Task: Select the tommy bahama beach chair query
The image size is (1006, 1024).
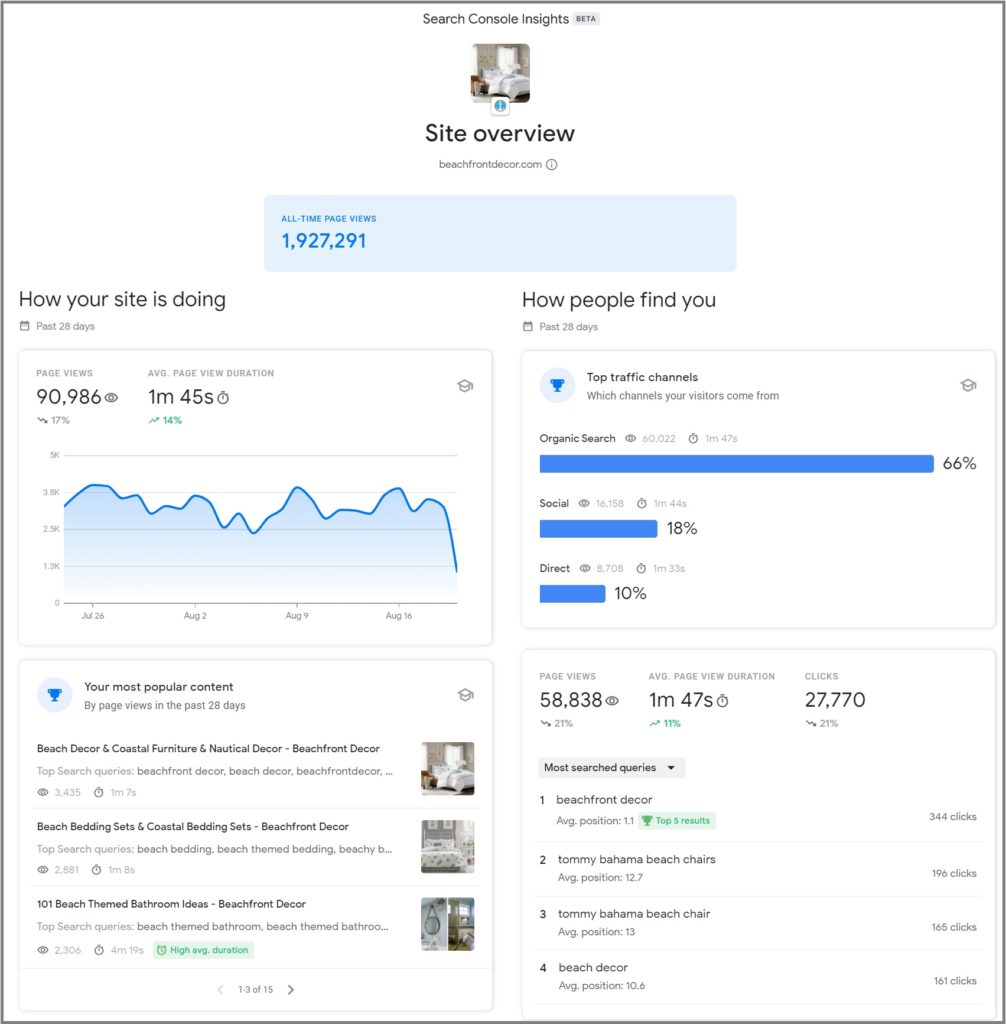Action: [758, 922]
